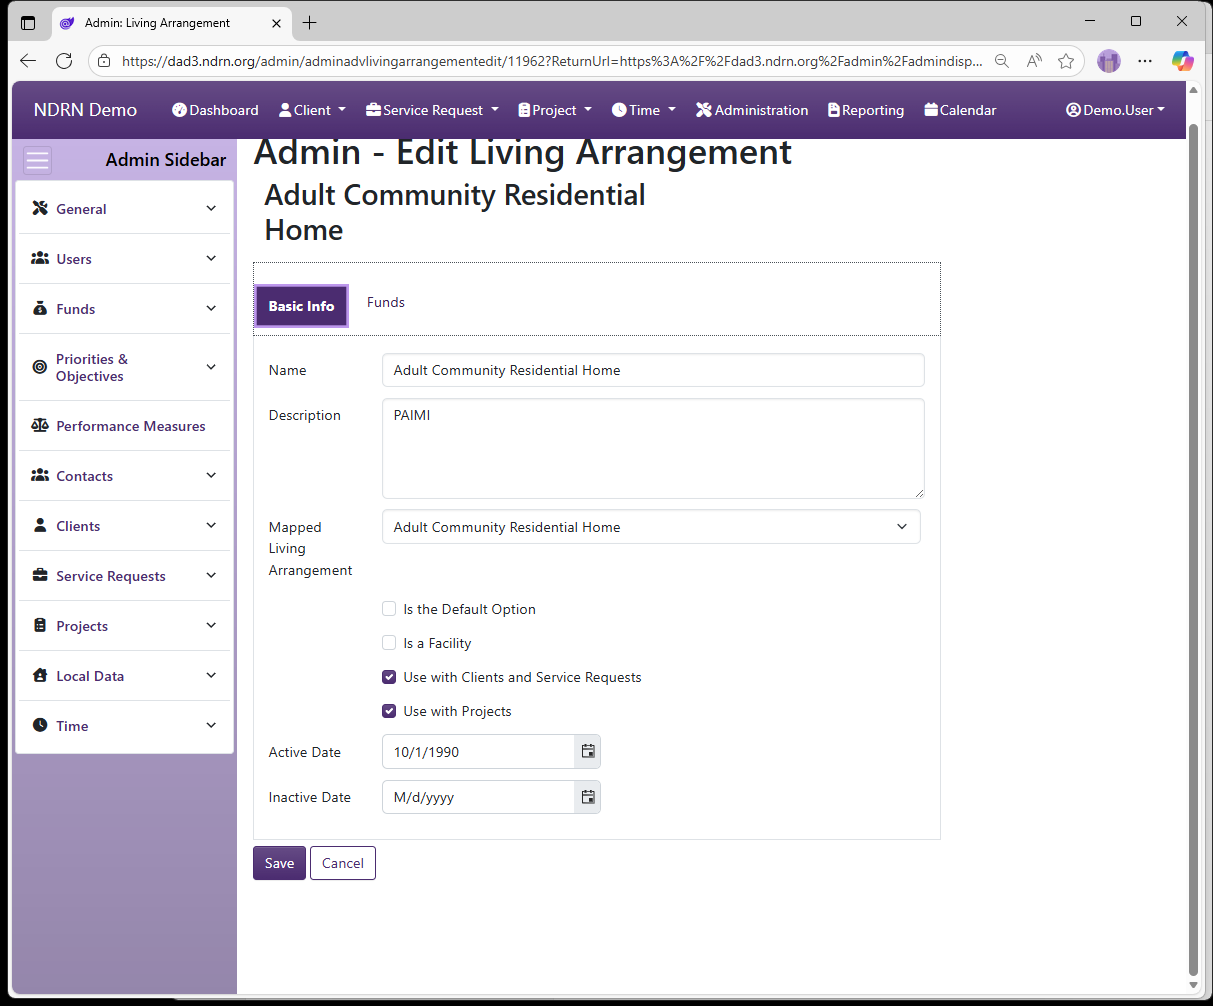Click the Inactive Date input field
This screenshot has height=1006, width=1213.
[478, 797]
